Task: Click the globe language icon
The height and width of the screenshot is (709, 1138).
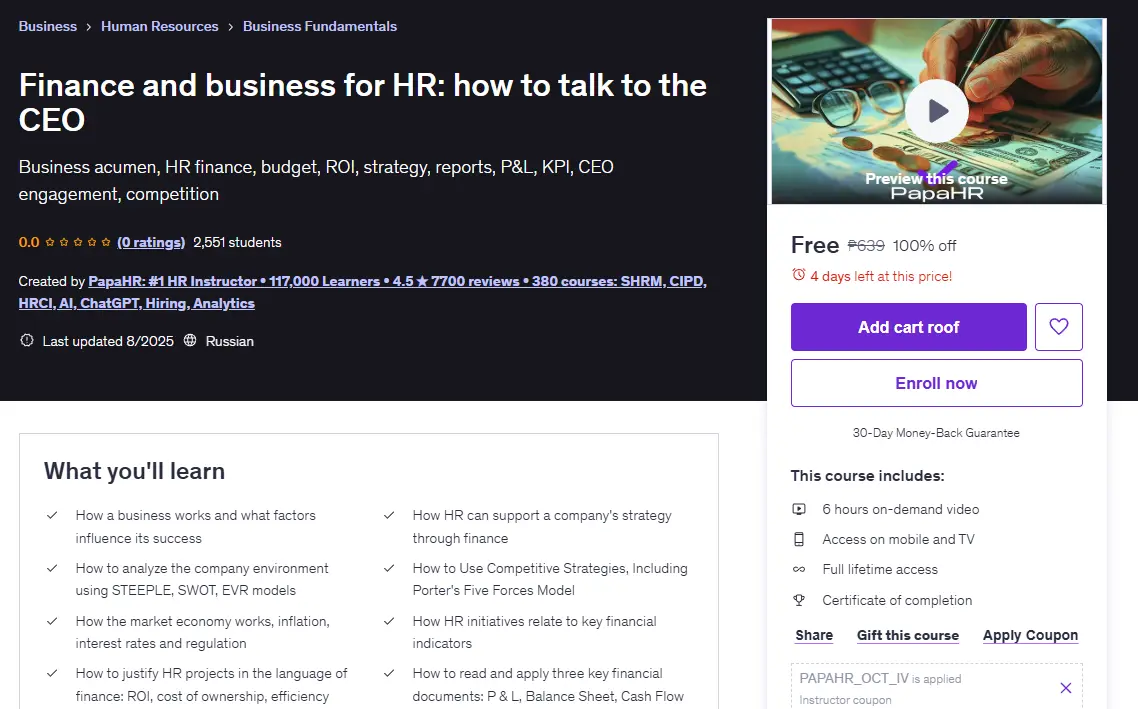Action: point(190,340)
